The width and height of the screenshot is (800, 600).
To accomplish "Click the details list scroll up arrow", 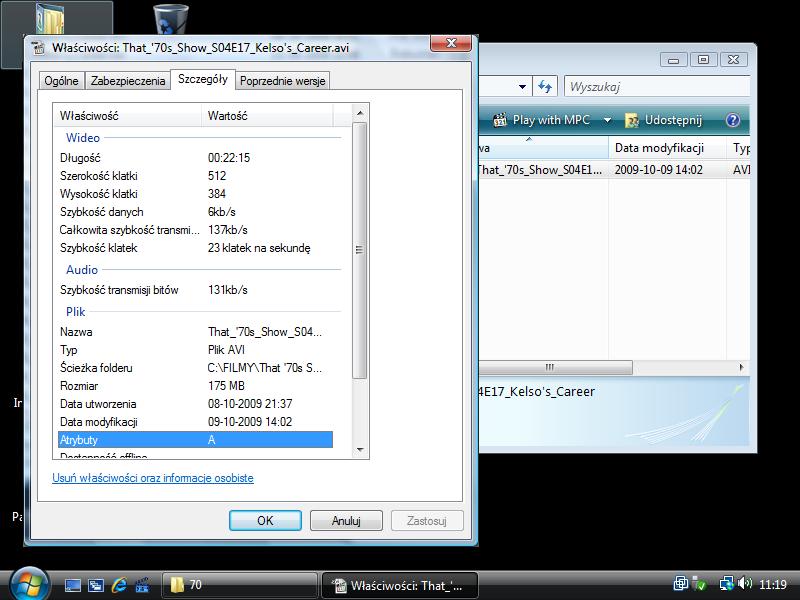I will pos(360,113).
